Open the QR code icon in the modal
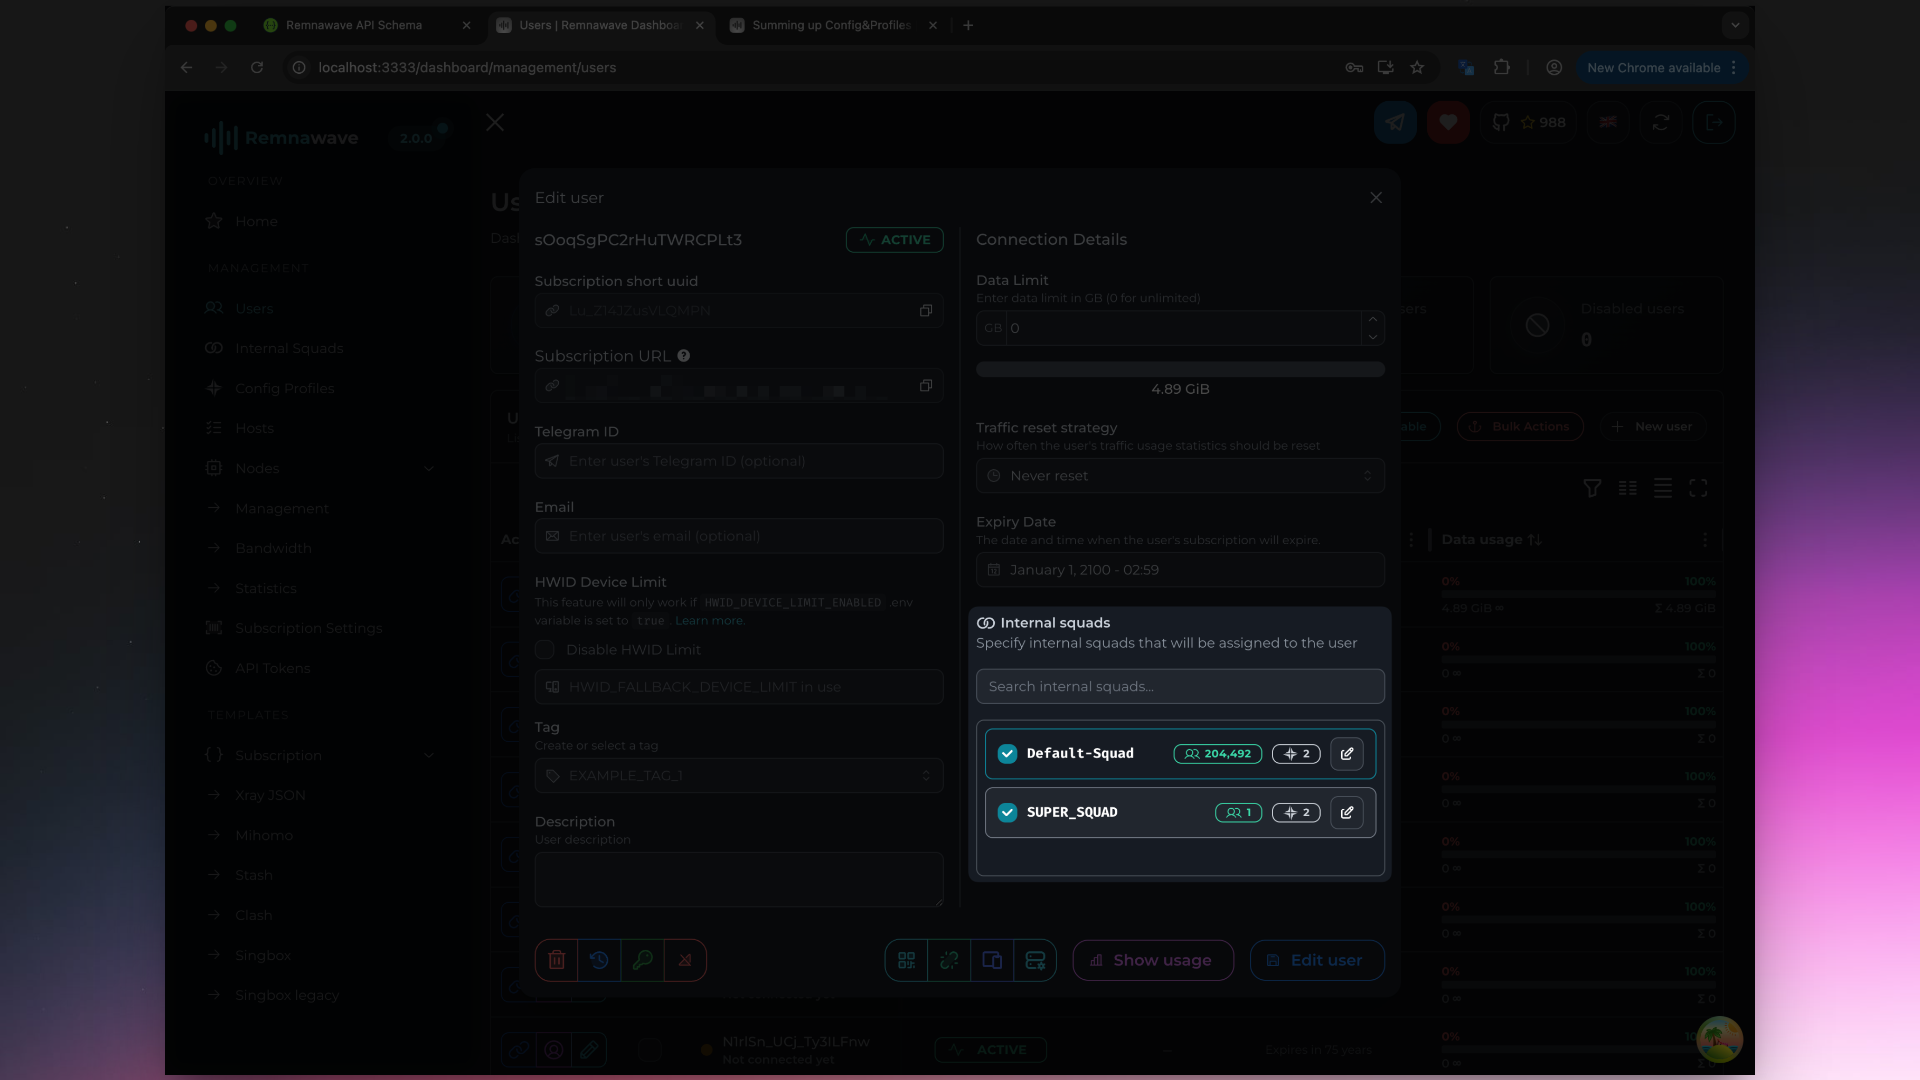 907,960
